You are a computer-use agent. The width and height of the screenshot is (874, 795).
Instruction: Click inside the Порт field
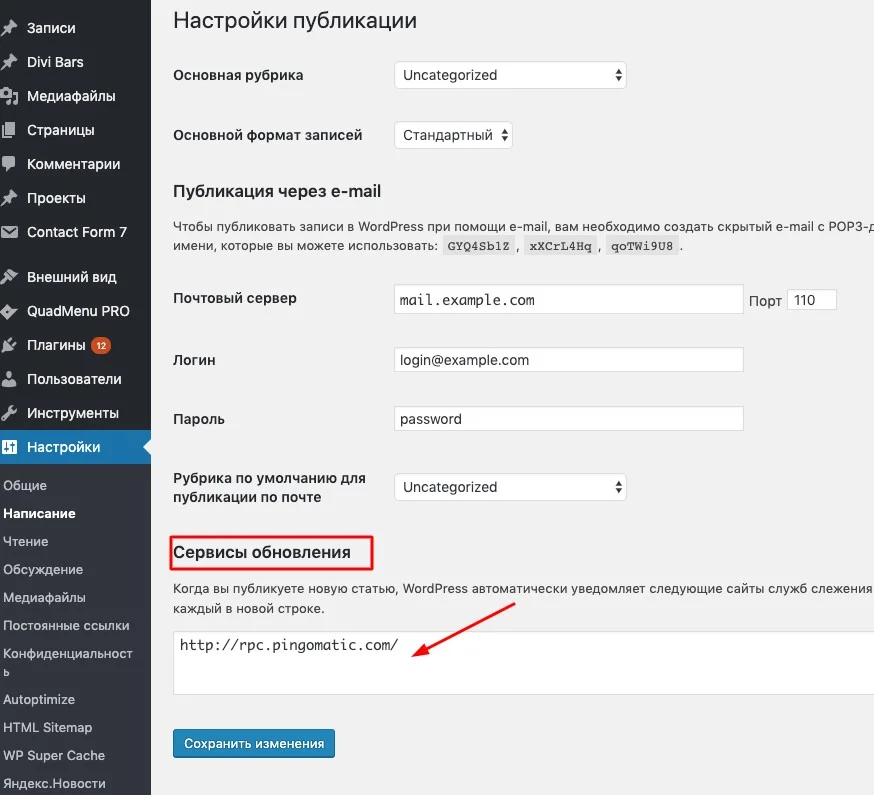(812, 299)
